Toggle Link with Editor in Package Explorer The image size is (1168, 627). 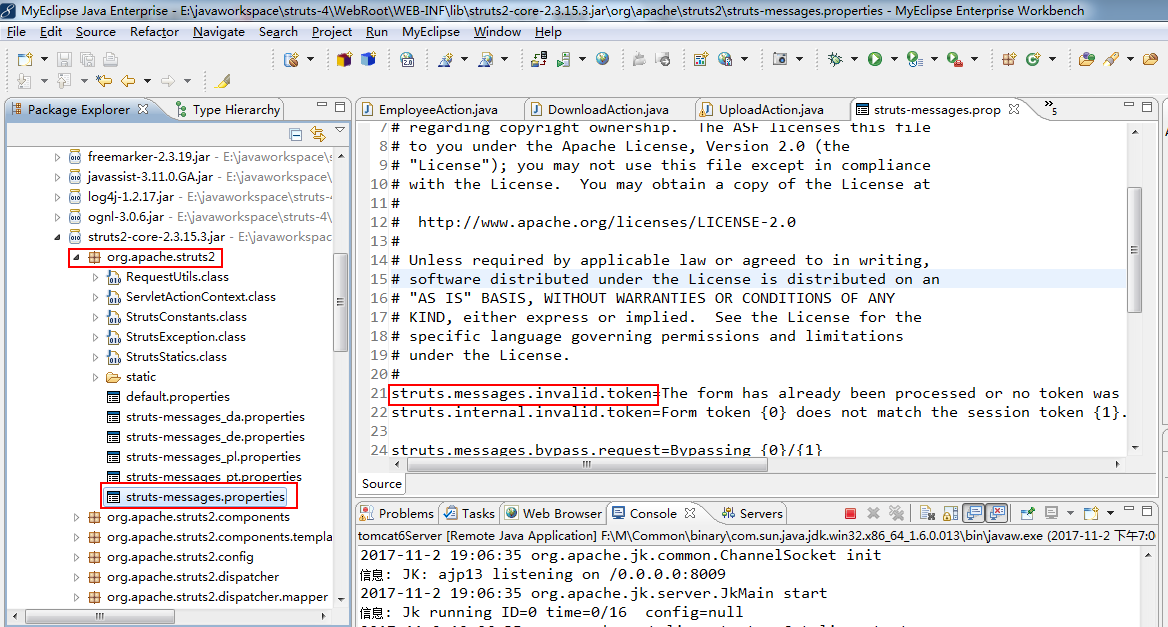(318, 134)
